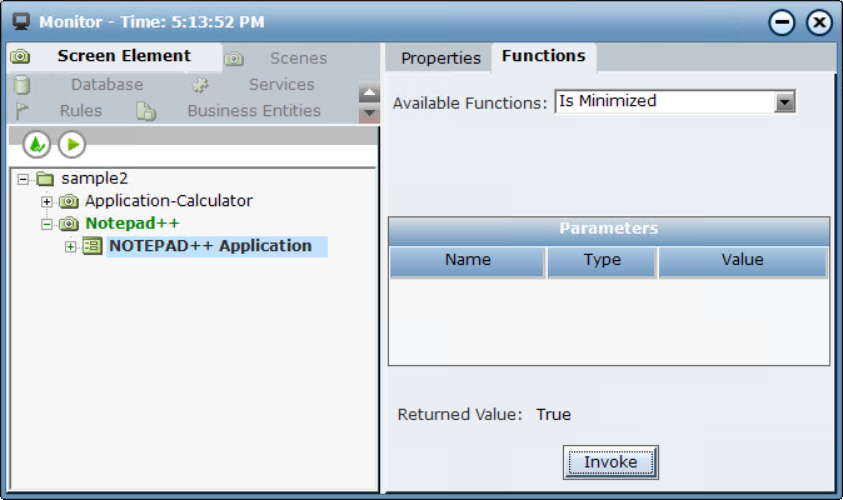Screen dimensions: 843x500
Task: Collapse the sample2 root node
Action: (x=23, y=180)
